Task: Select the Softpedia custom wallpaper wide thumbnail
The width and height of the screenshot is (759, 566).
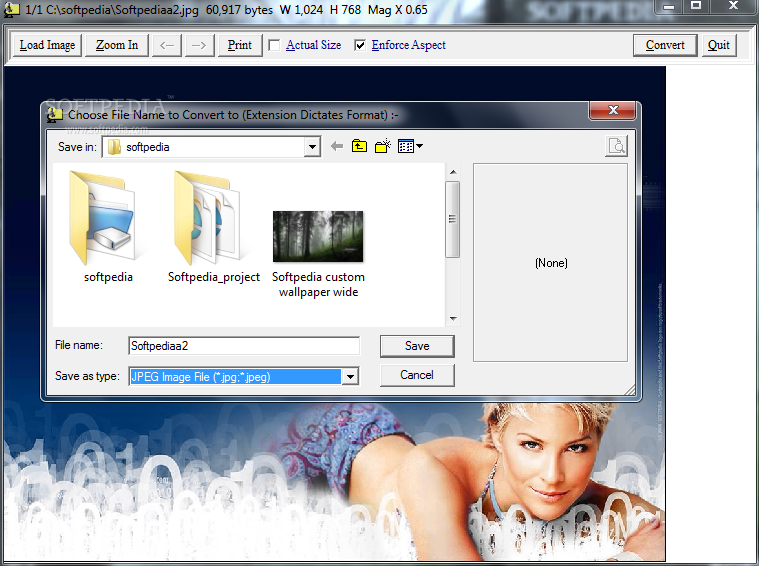Action: [x=318, y=236]
